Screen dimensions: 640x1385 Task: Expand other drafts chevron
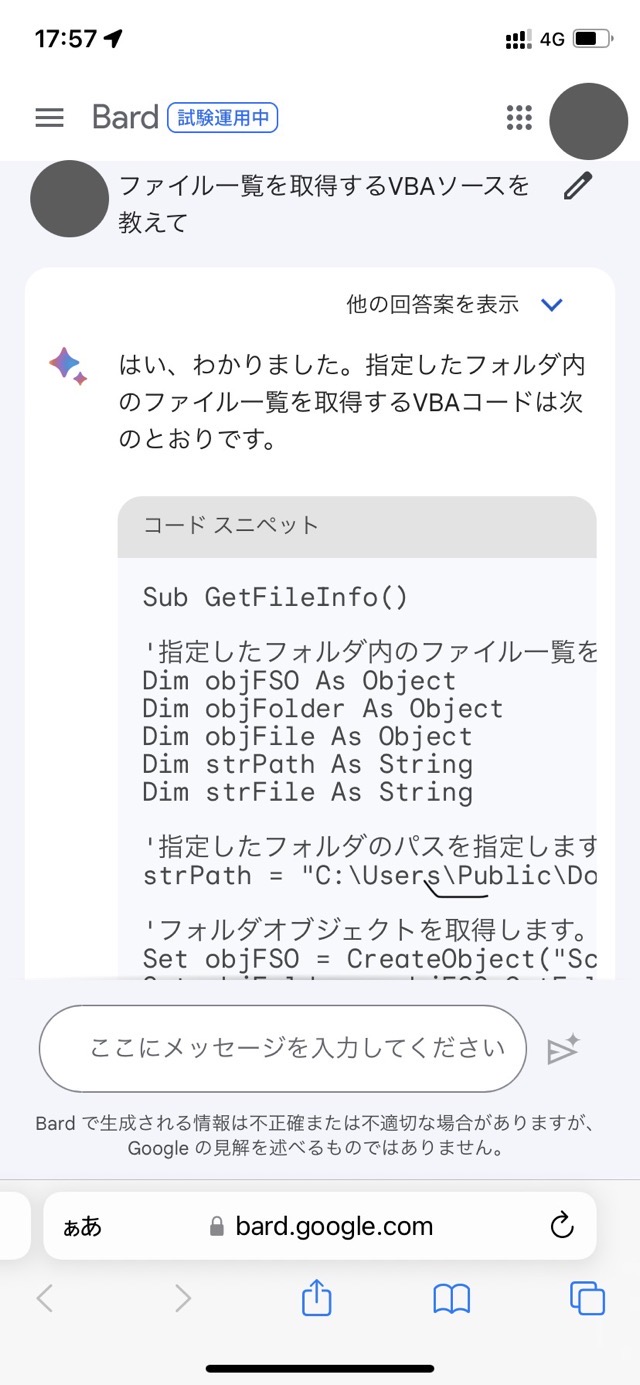pyautogui.click(x=551, y=305)
